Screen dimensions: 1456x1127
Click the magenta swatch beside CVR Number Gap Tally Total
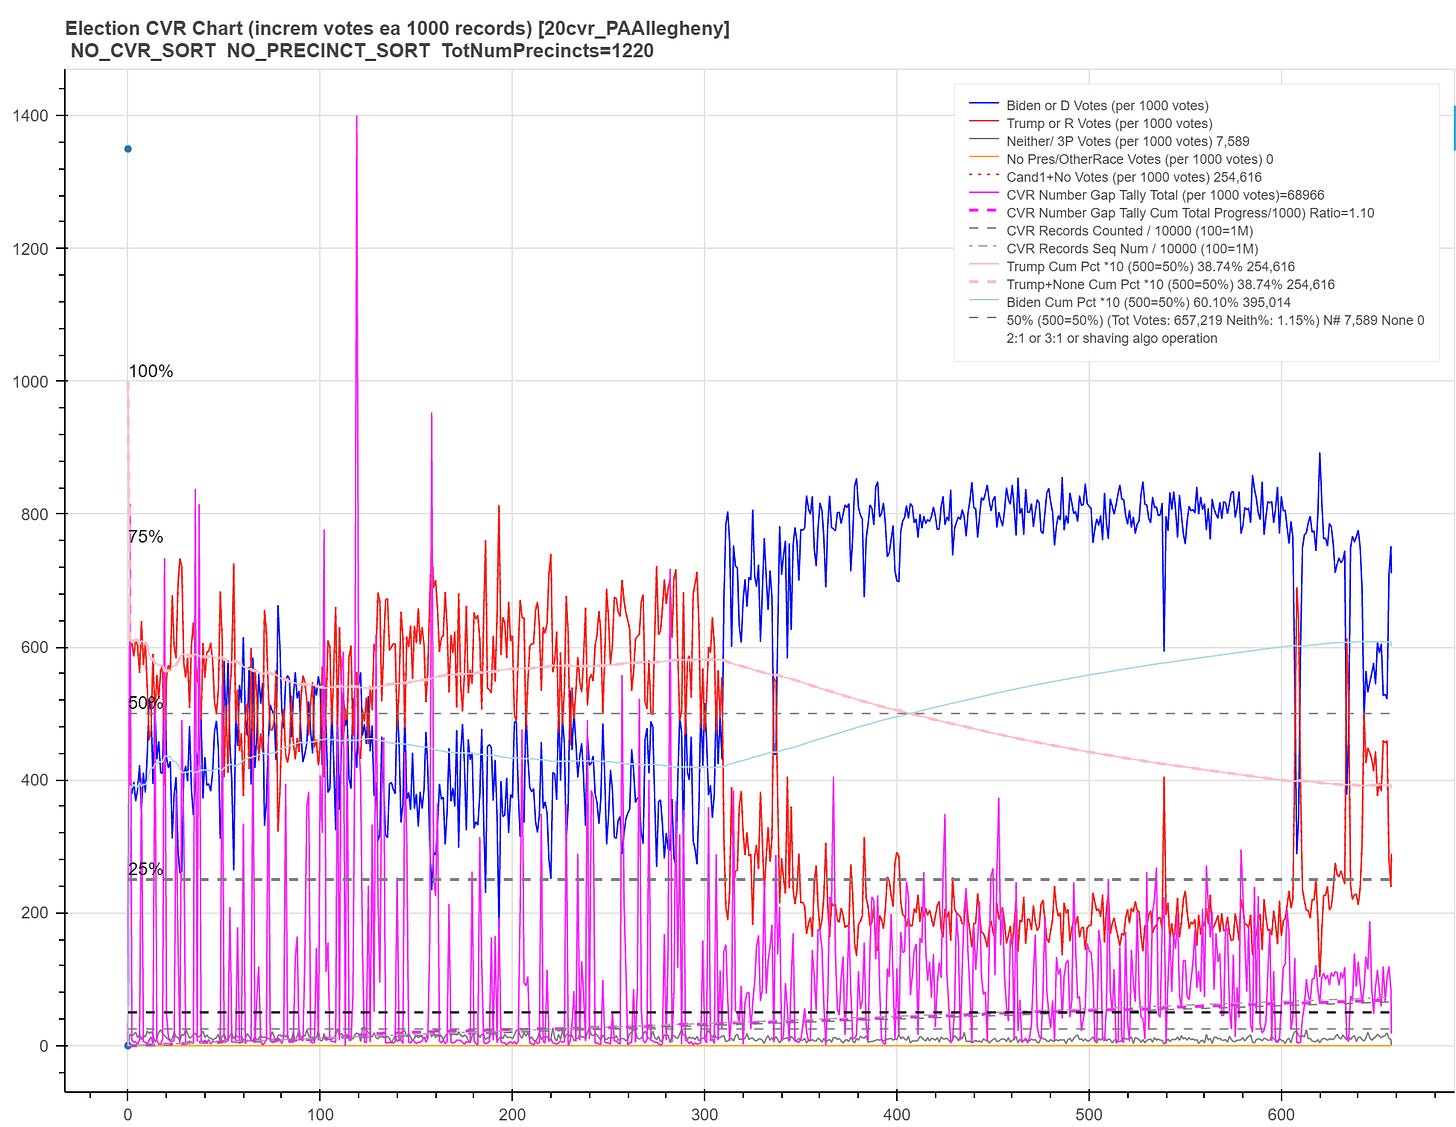(984, 195)
